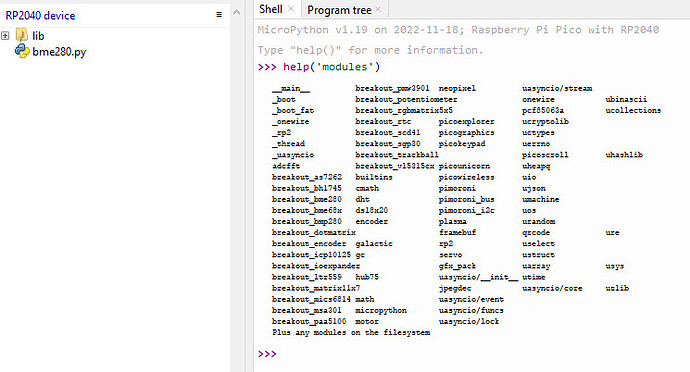
Task: Click the RP2040 device header link
Action: [x=40, y=16]
